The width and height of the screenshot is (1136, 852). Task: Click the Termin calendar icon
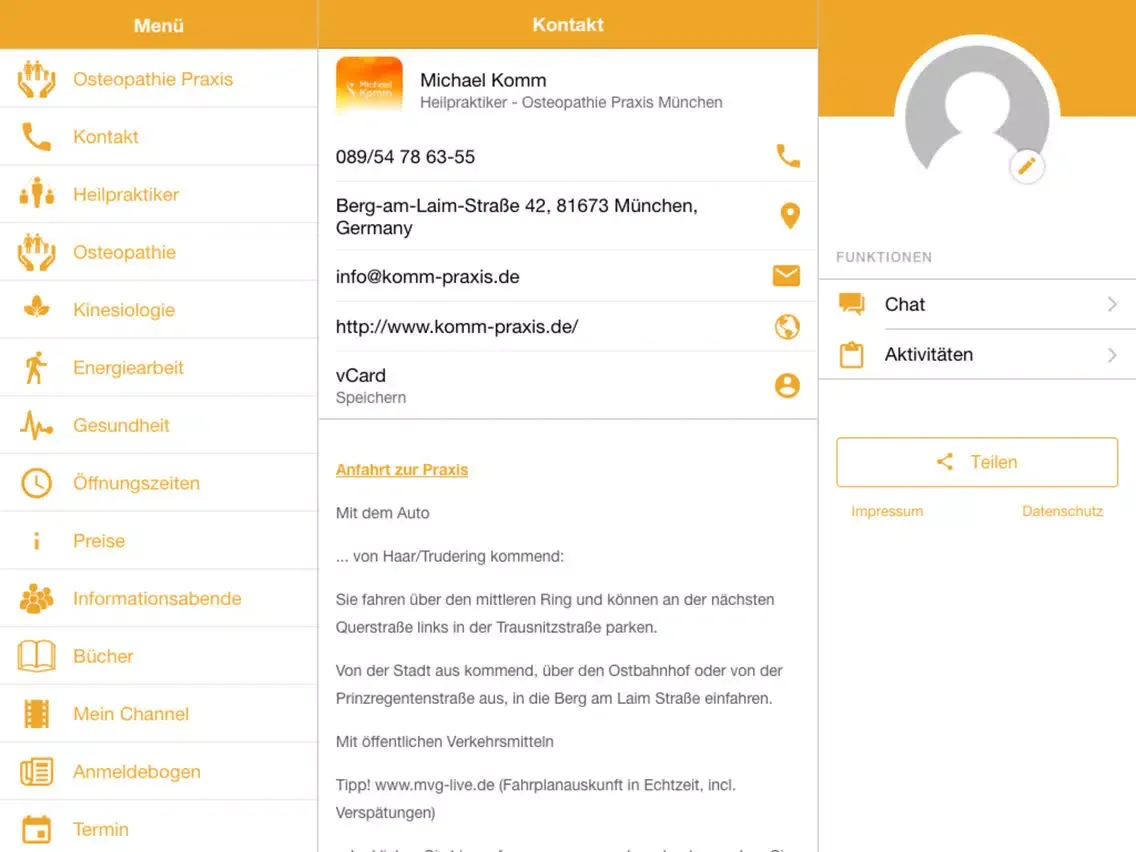36,830
